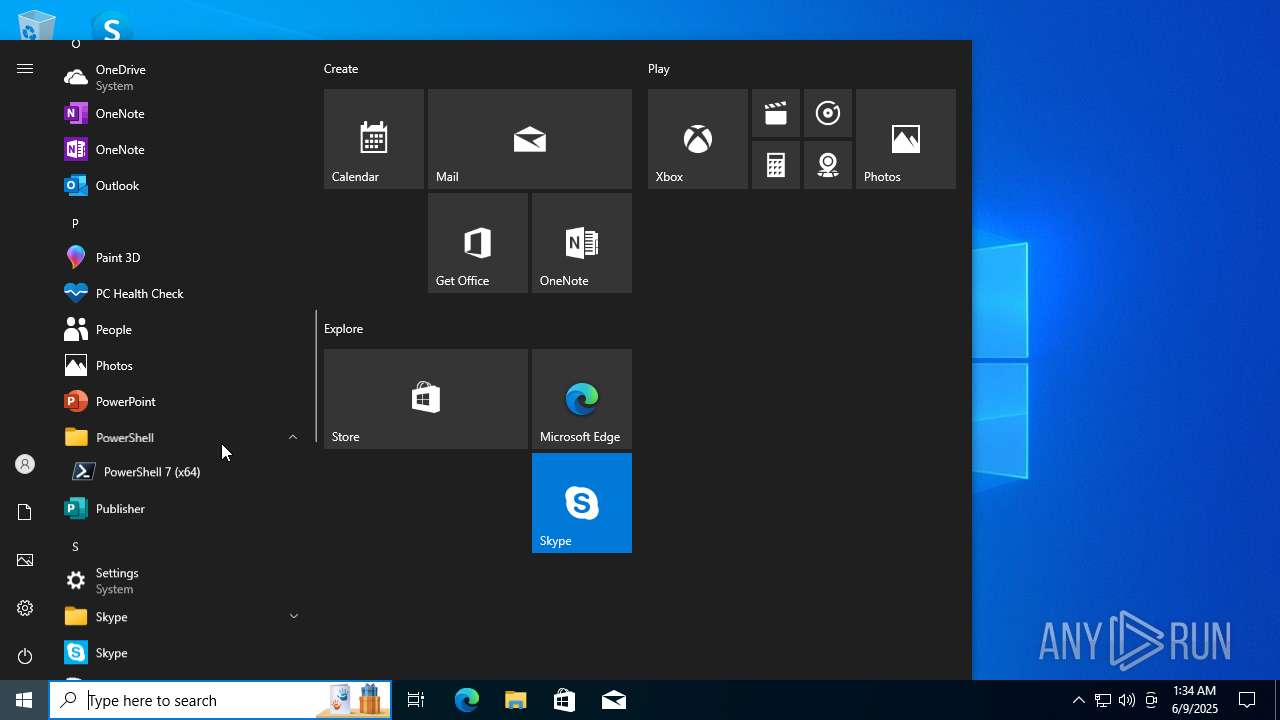The height and width of the screenshot is (720, 1280).
Task: Select the Play group header
Action: click(x=658, y=68)
